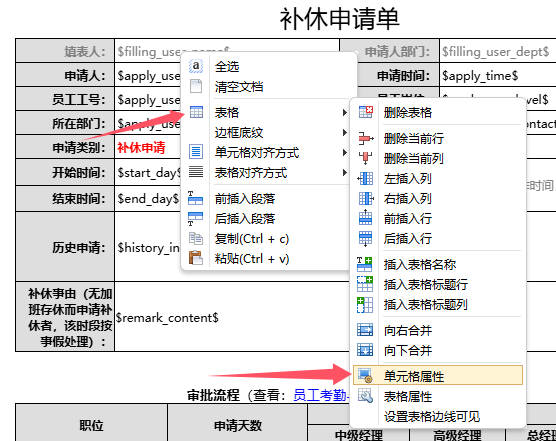Expand the 边框底纹 submenu arrow

click(x=345, y=133)
